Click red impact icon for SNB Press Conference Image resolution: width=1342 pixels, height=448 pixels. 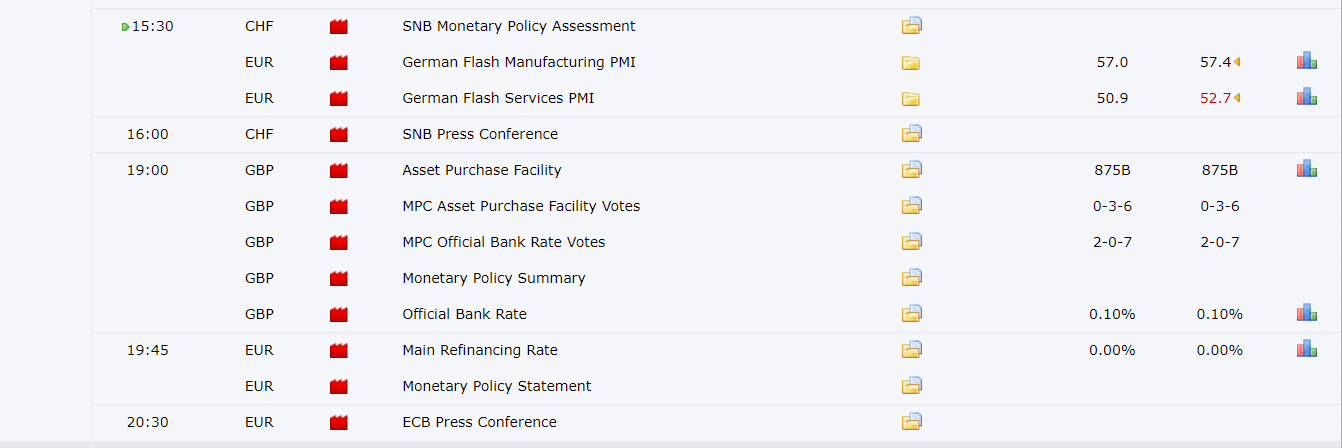click(x=339, y=134)
